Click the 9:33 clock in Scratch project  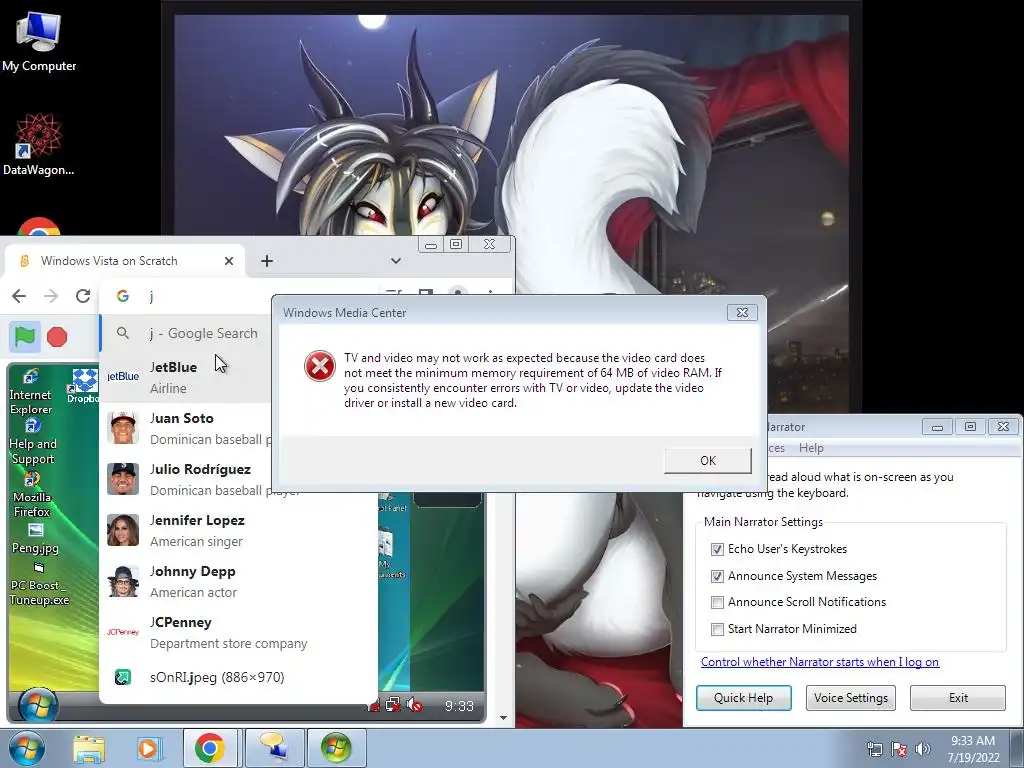[459, 706]
